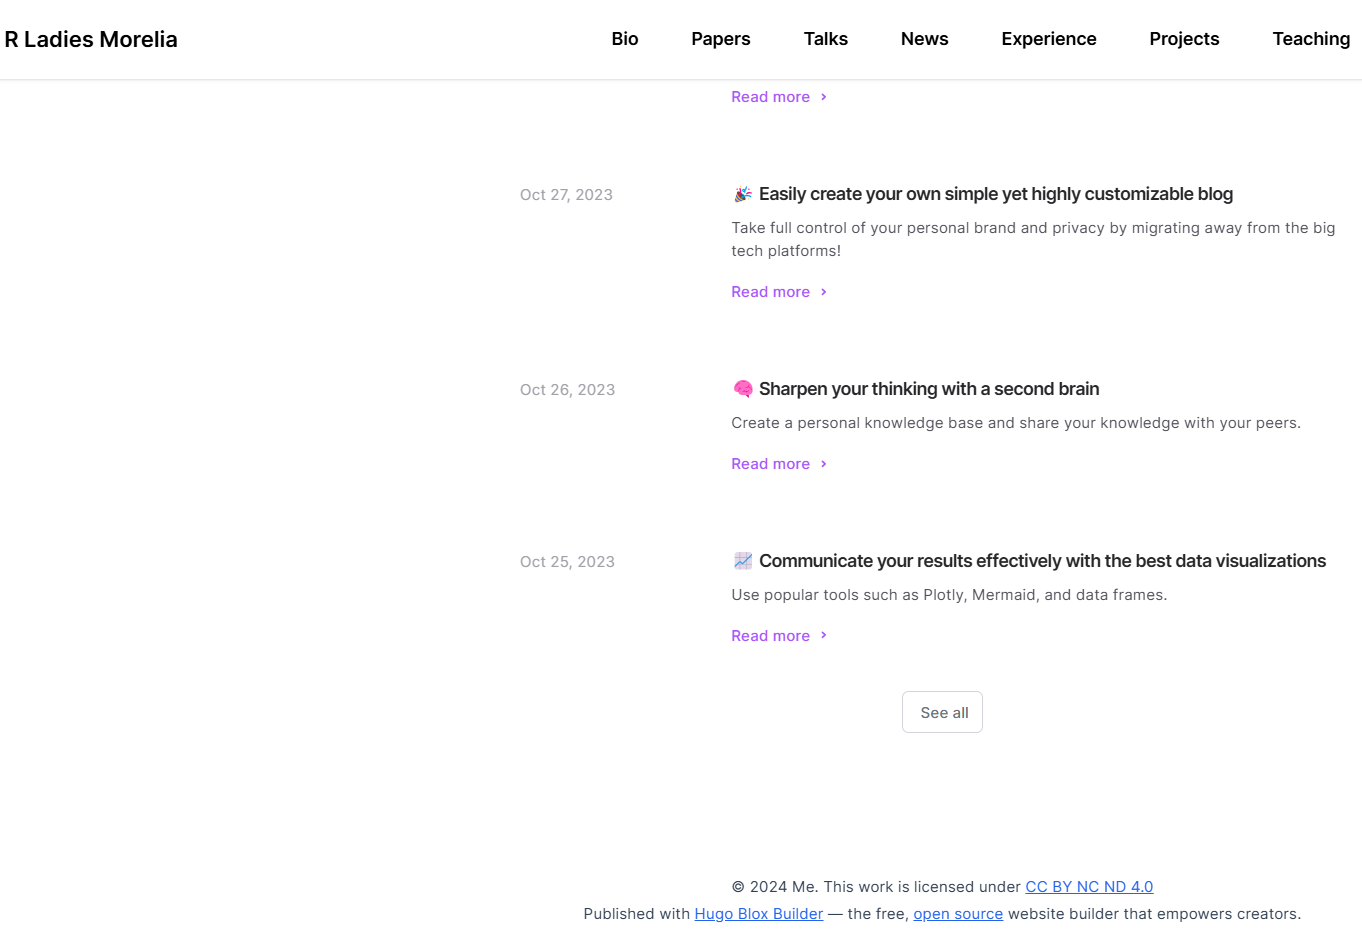
Task: Click the chevron after data visualizations Read more
Action: [824, 636]
